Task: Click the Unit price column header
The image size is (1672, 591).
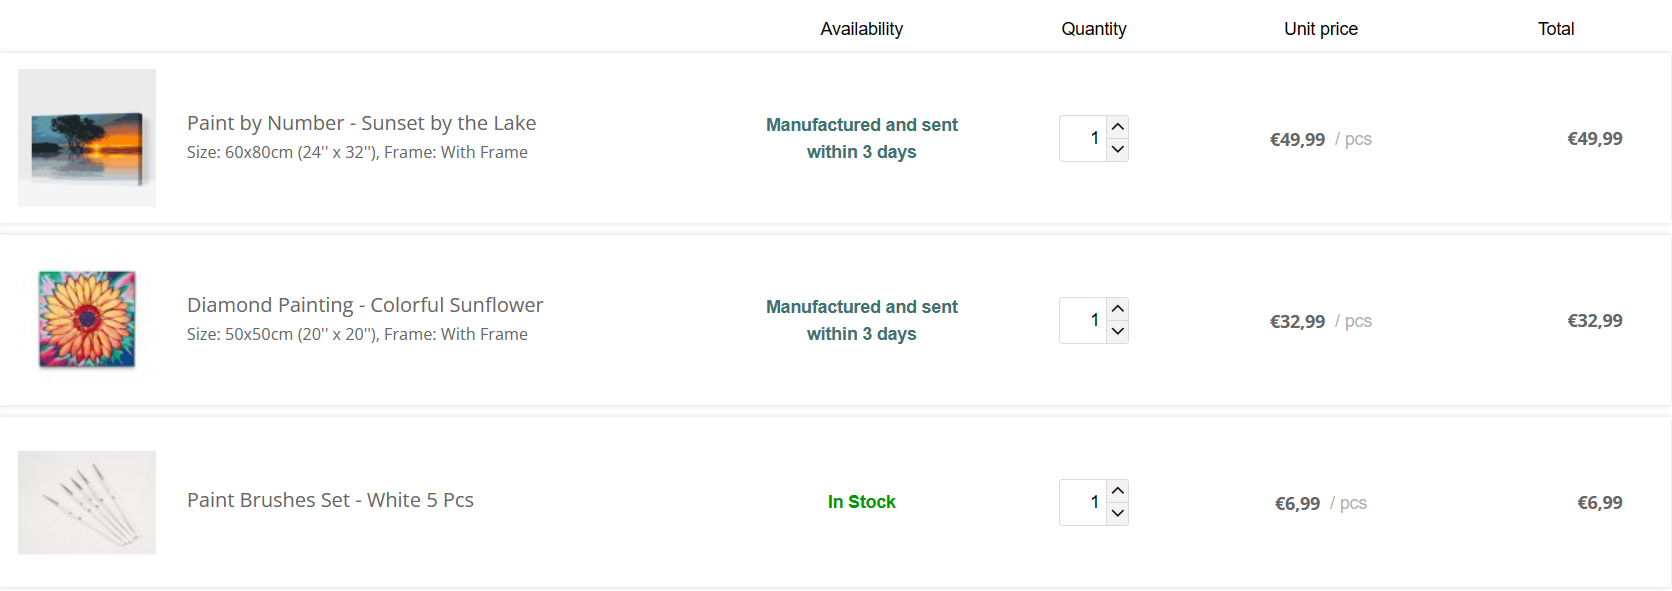Action: click(1320, 29)
